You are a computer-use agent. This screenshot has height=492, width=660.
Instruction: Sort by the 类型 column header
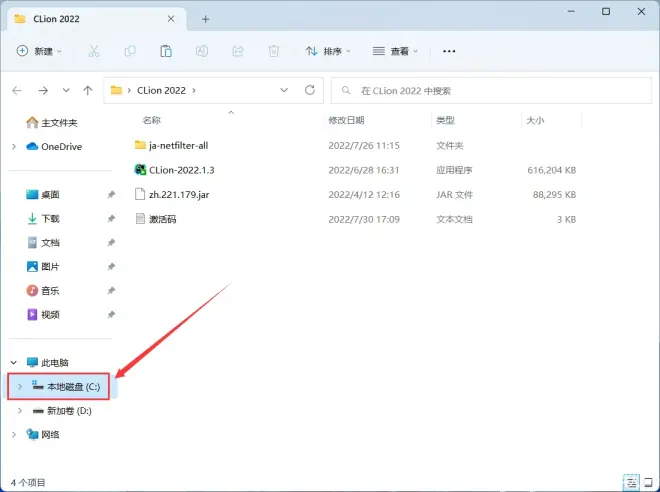[x=445, y=120]
